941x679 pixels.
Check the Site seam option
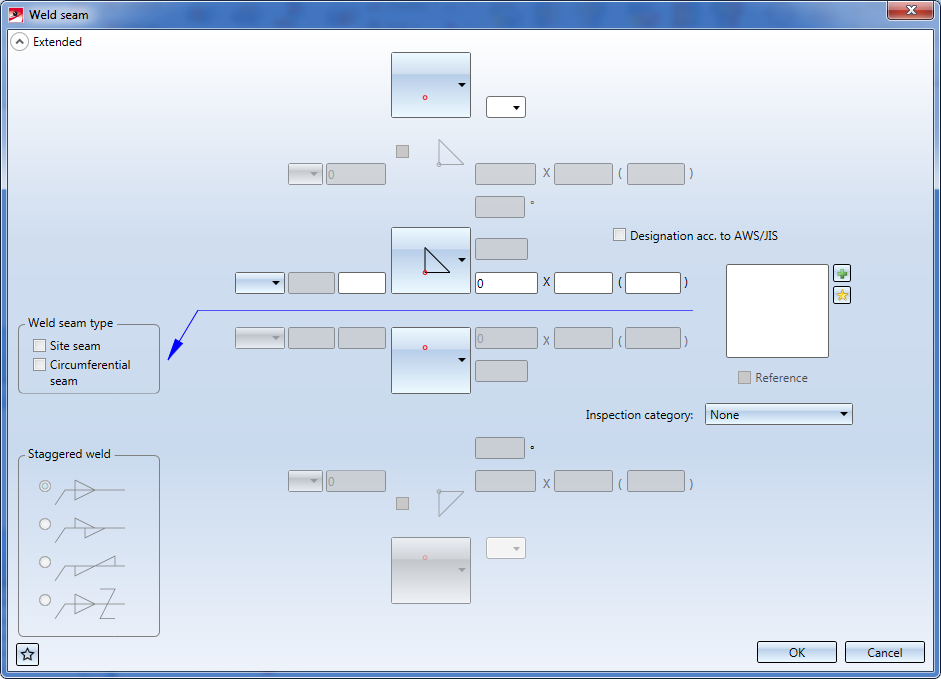pos(40,345)
